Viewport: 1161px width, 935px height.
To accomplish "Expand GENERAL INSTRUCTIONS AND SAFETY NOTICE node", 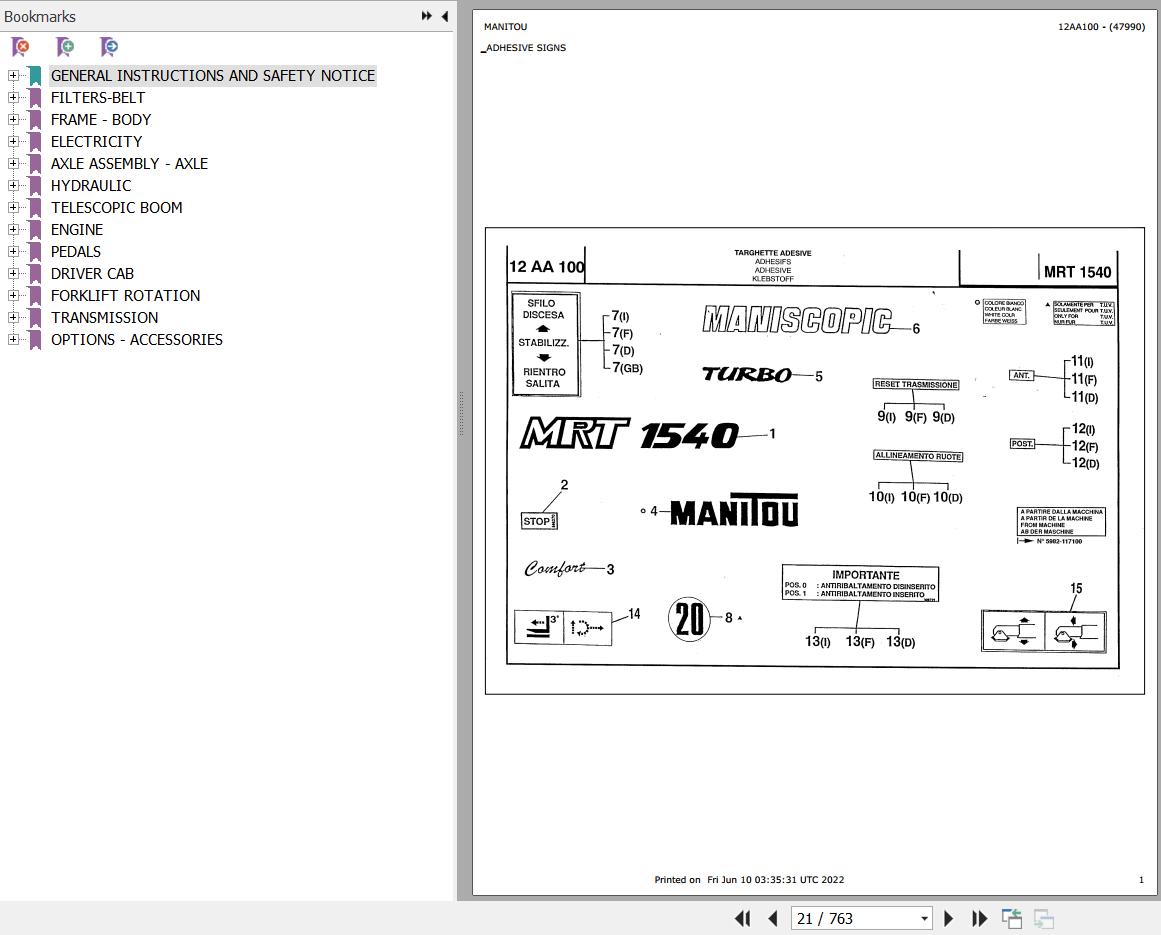I will (13, 76).
